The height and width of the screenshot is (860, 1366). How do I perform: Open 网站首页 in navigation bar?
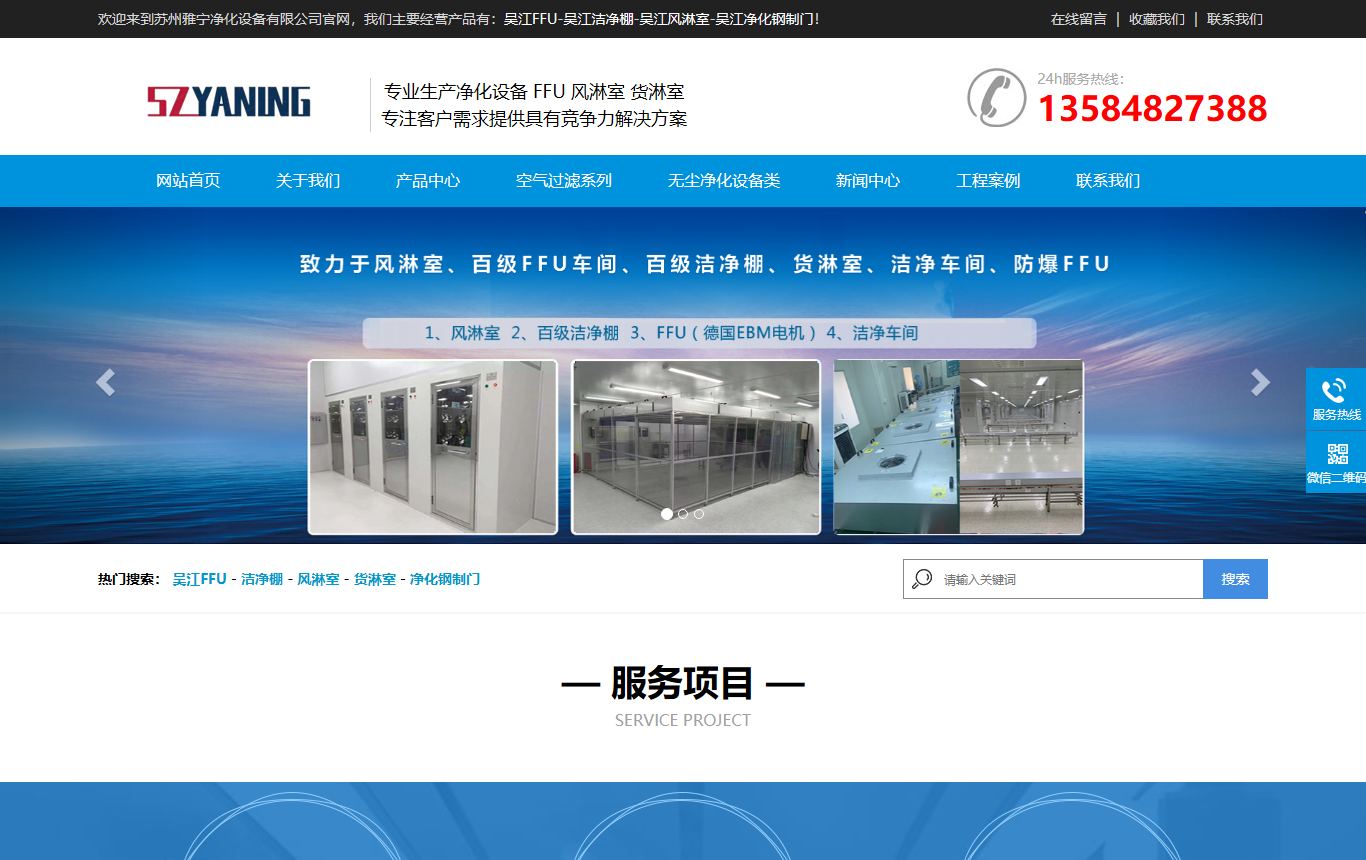pyautogui.click(x=188, y=181)
